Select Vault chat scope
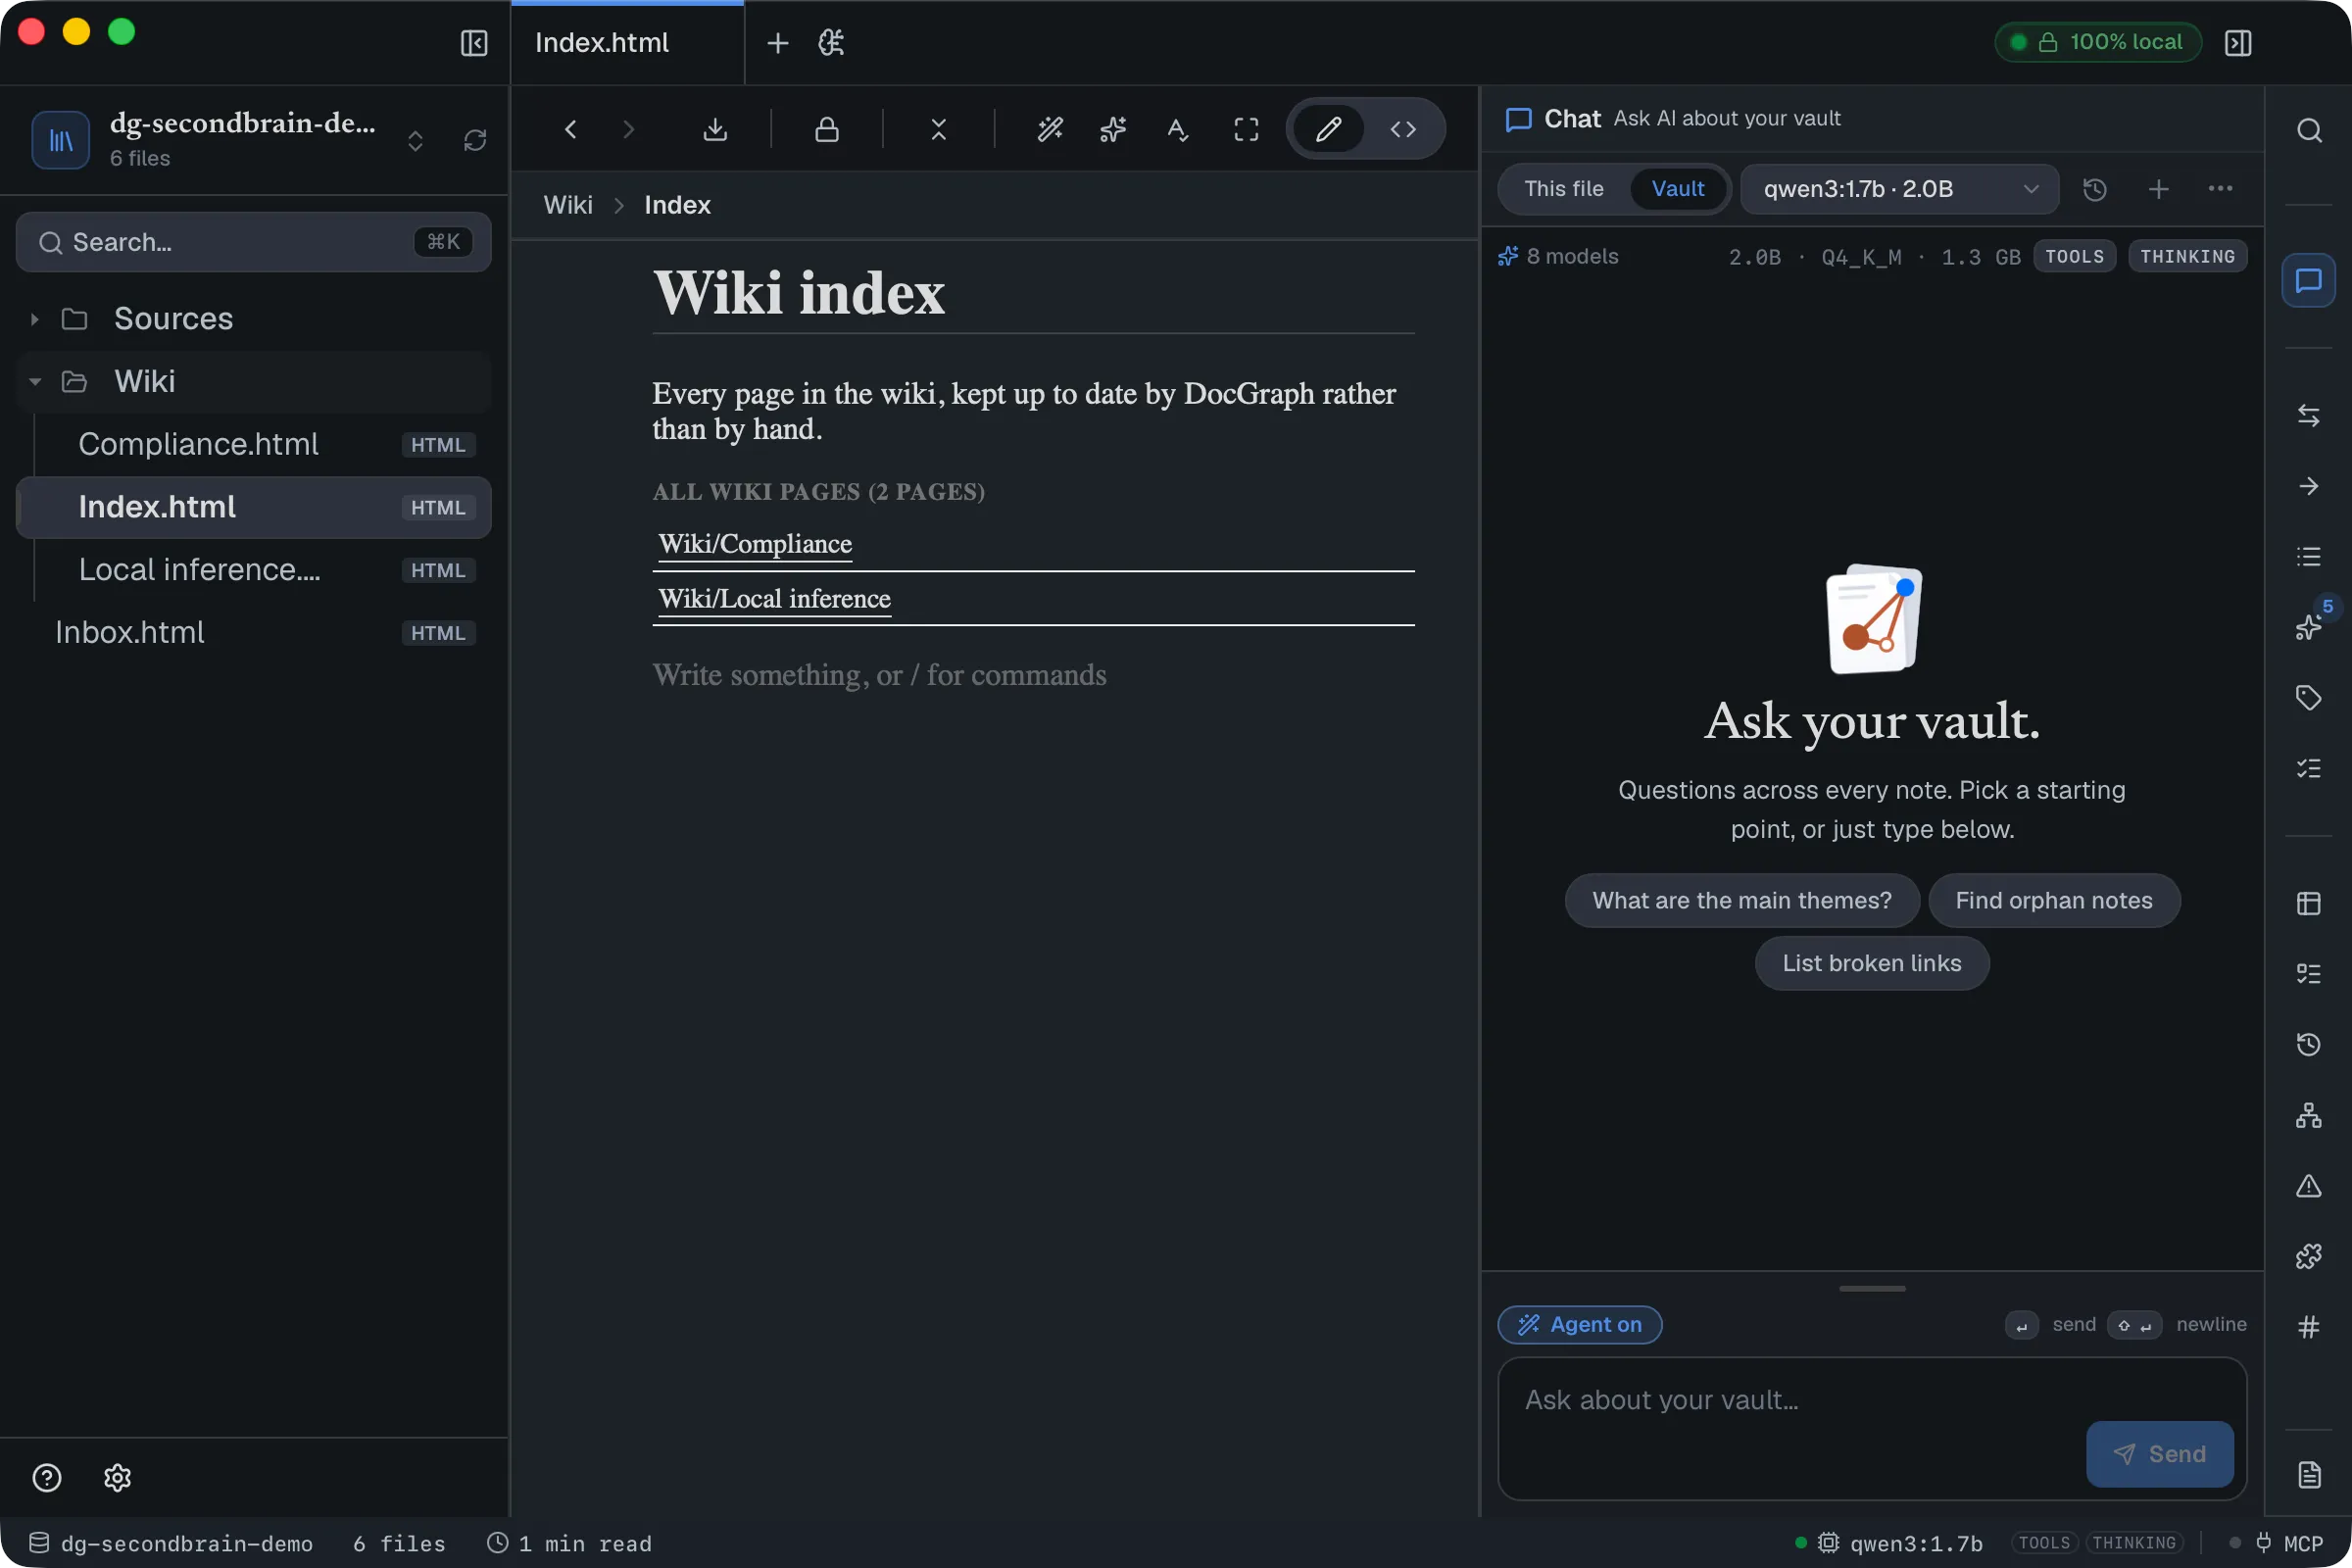2352x1568 pixels. (x=1677, y=189)
